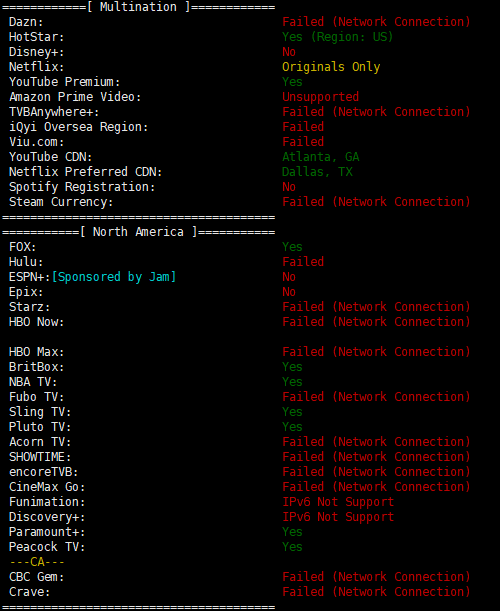Click the Peacock TV Yes result
500x611 pixels.
coord(292,547)
